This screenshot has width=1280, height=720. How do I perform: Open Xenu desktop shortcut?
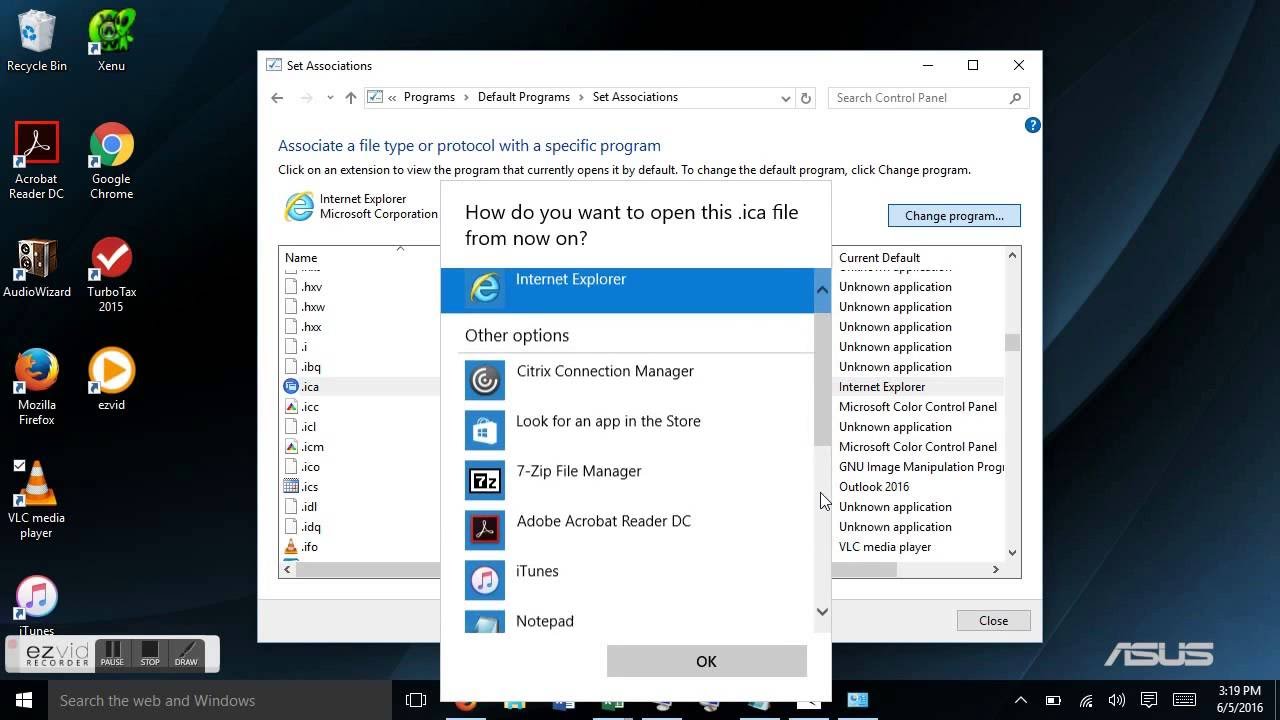tap(111, 41)
